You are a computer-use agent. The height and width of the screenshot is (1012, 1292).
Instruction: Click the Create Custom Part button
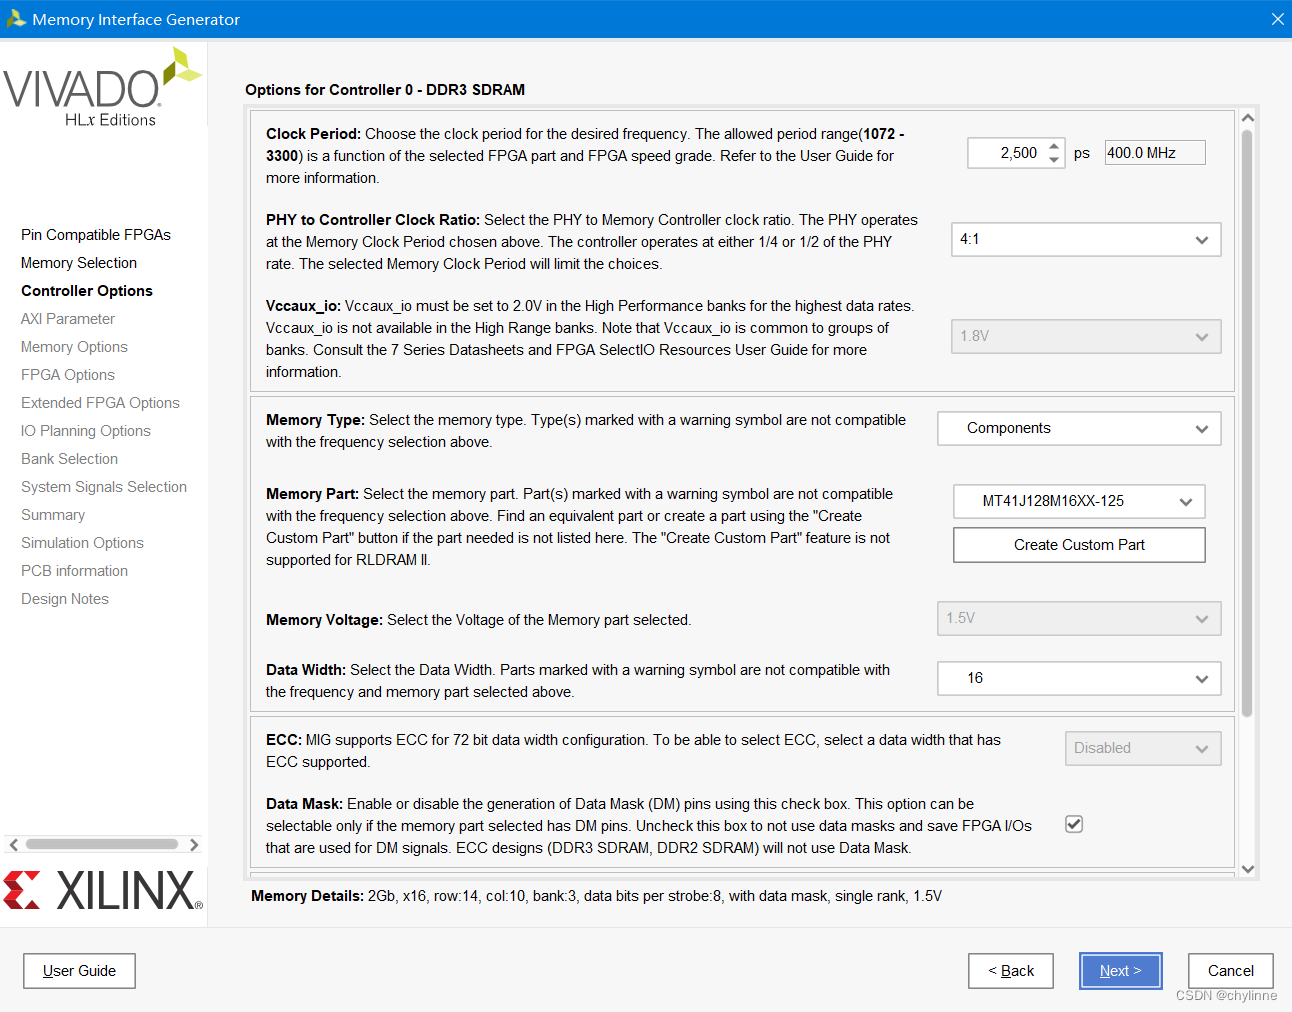coord(1079,545)
